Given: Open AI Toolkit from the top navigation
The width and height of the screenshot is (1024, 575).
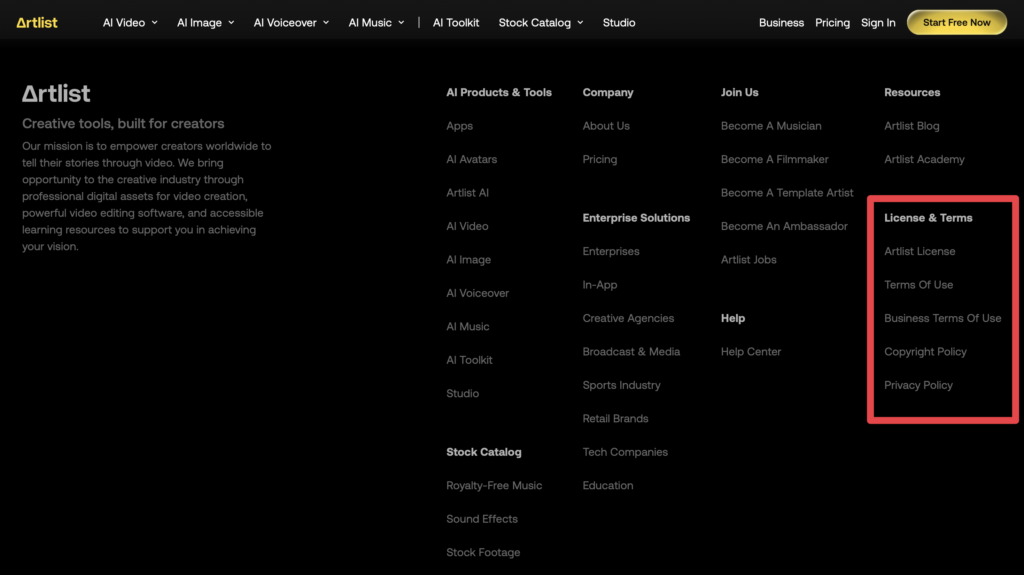Looking at the screenshot, I should pyautogui.click(x=456, y=22).
